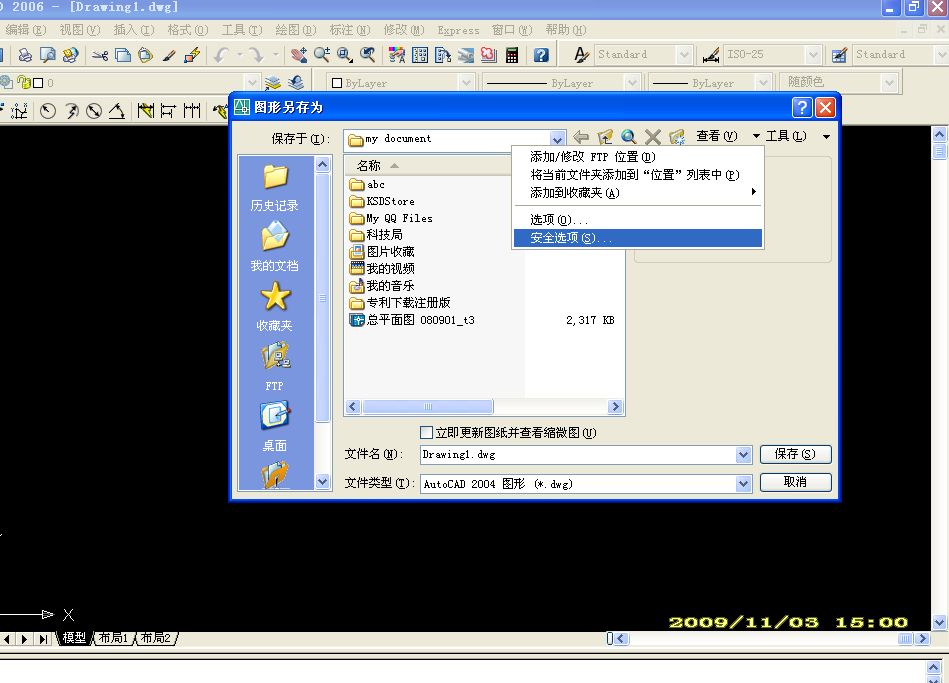Click the Layer Previous icon
Image resolution: width=949 pixels, height=683 pixels.
click(296, 82)
